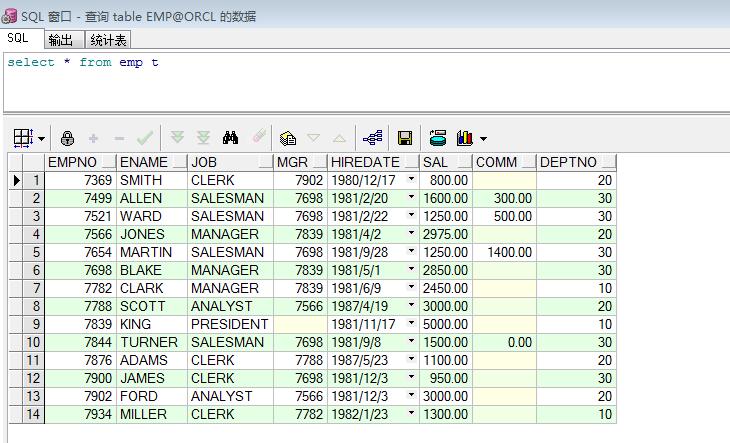Screen dimensions: 730x443
Task: Click the fetch next page arrows icon
Action: [x=177, y=137]
